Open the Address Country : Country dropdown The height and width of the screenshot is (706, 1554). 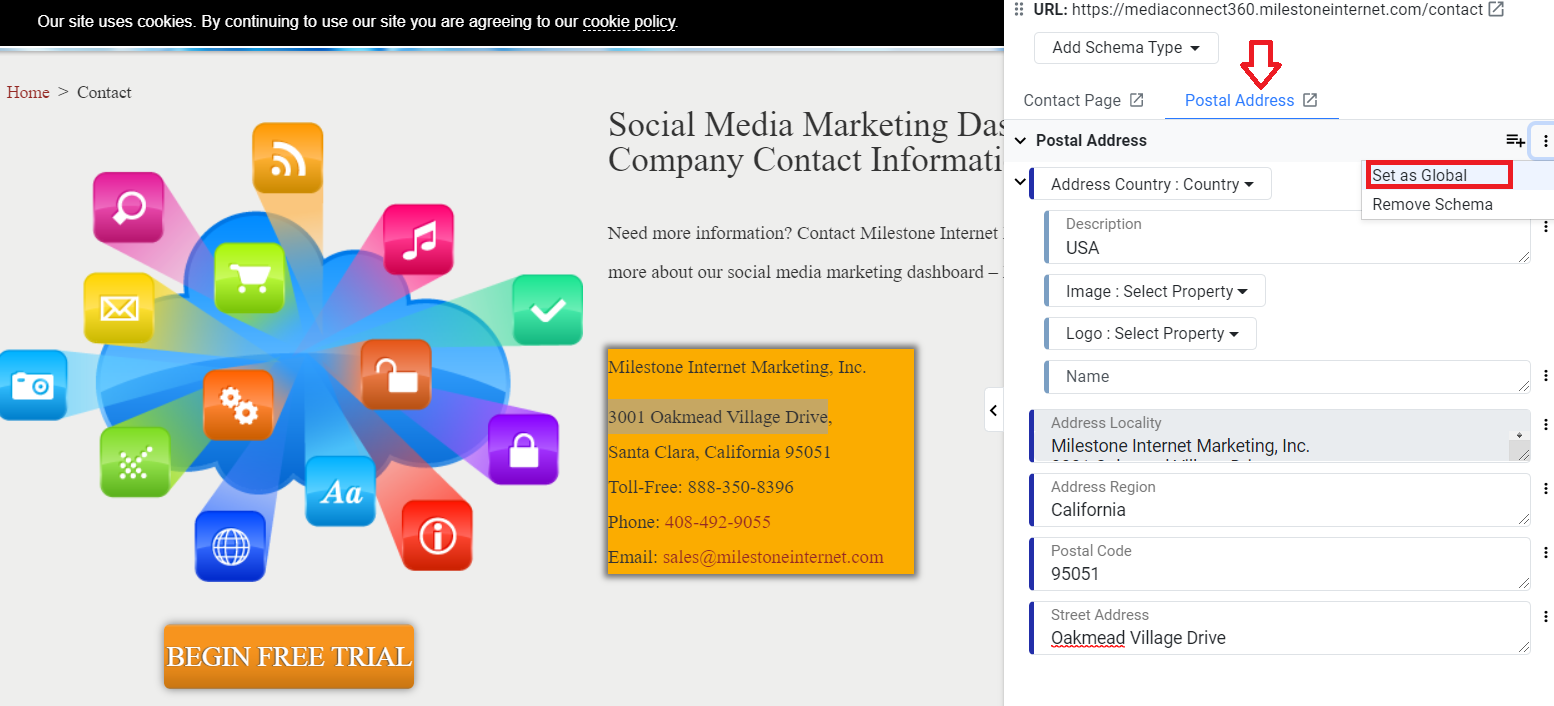pyautogui.click(x=1151, y=184)
